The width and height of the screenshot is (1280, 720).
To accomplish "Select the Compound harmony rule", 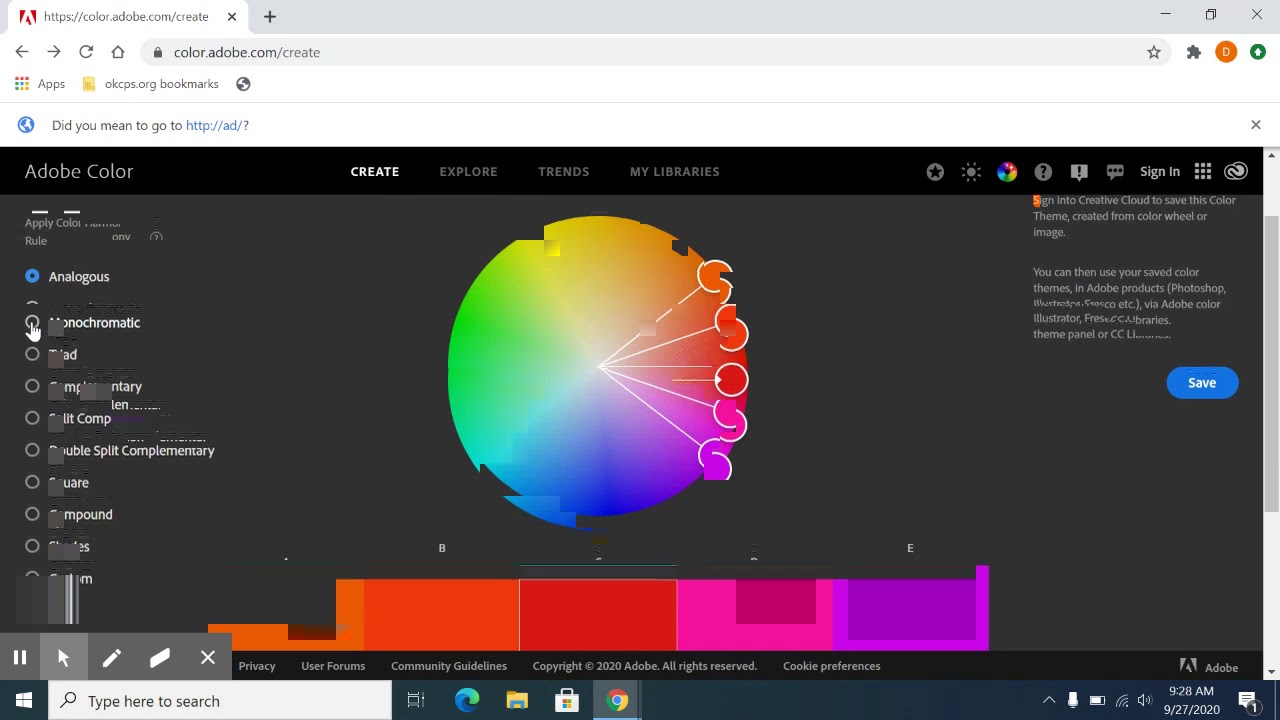I will 32,514.
